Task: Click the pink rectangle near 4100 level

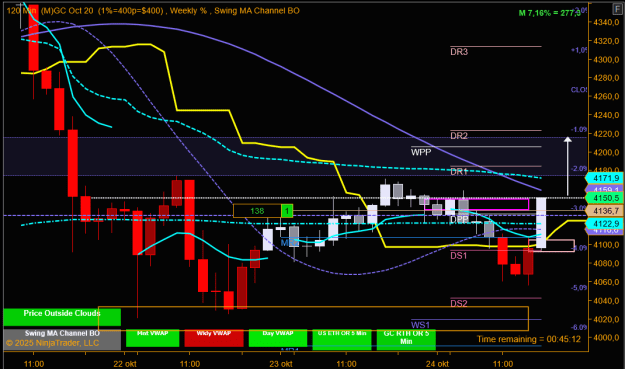Action: (x=551, y=245)
